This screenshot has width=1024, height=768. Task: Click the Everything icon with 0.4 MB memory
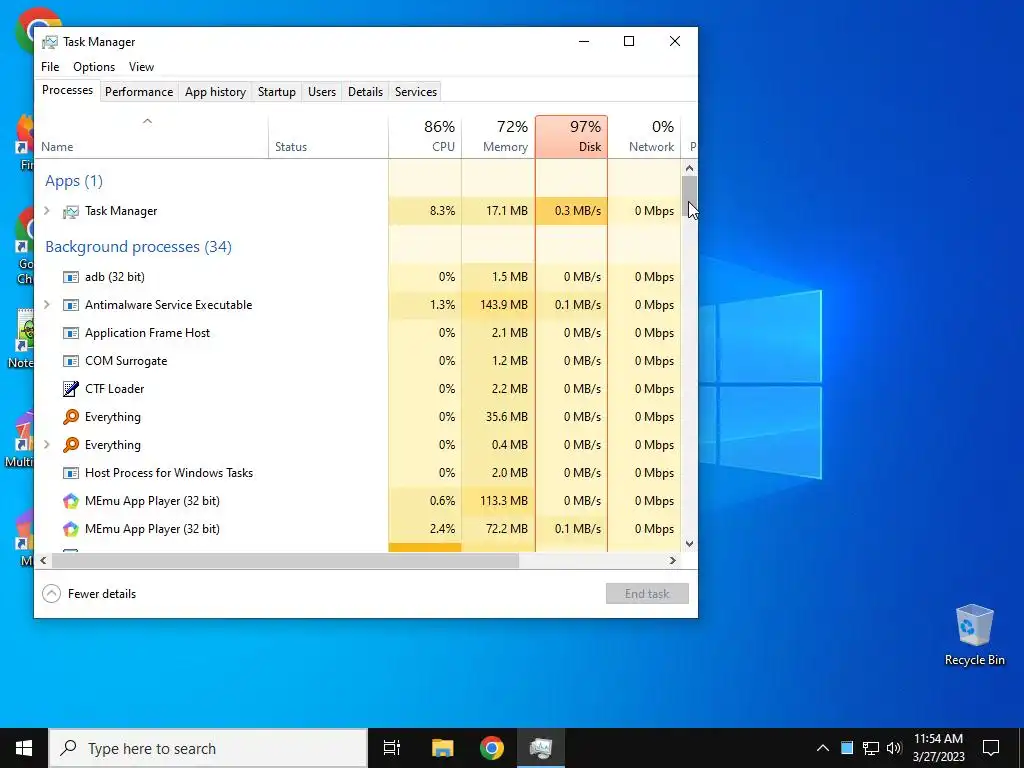pyautogui.click(x=71, y=445)
